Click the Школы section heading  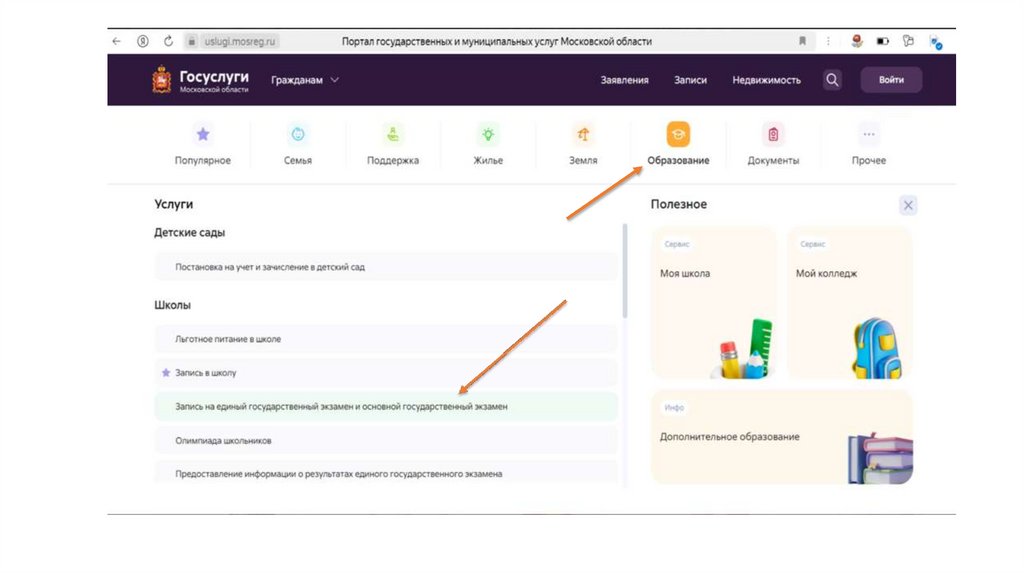172,305
